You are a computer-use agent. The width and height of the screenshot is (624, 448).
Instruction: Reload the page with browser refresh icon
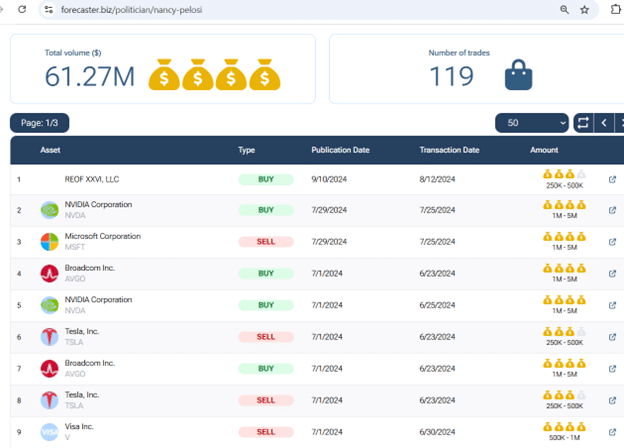(22, 9)
